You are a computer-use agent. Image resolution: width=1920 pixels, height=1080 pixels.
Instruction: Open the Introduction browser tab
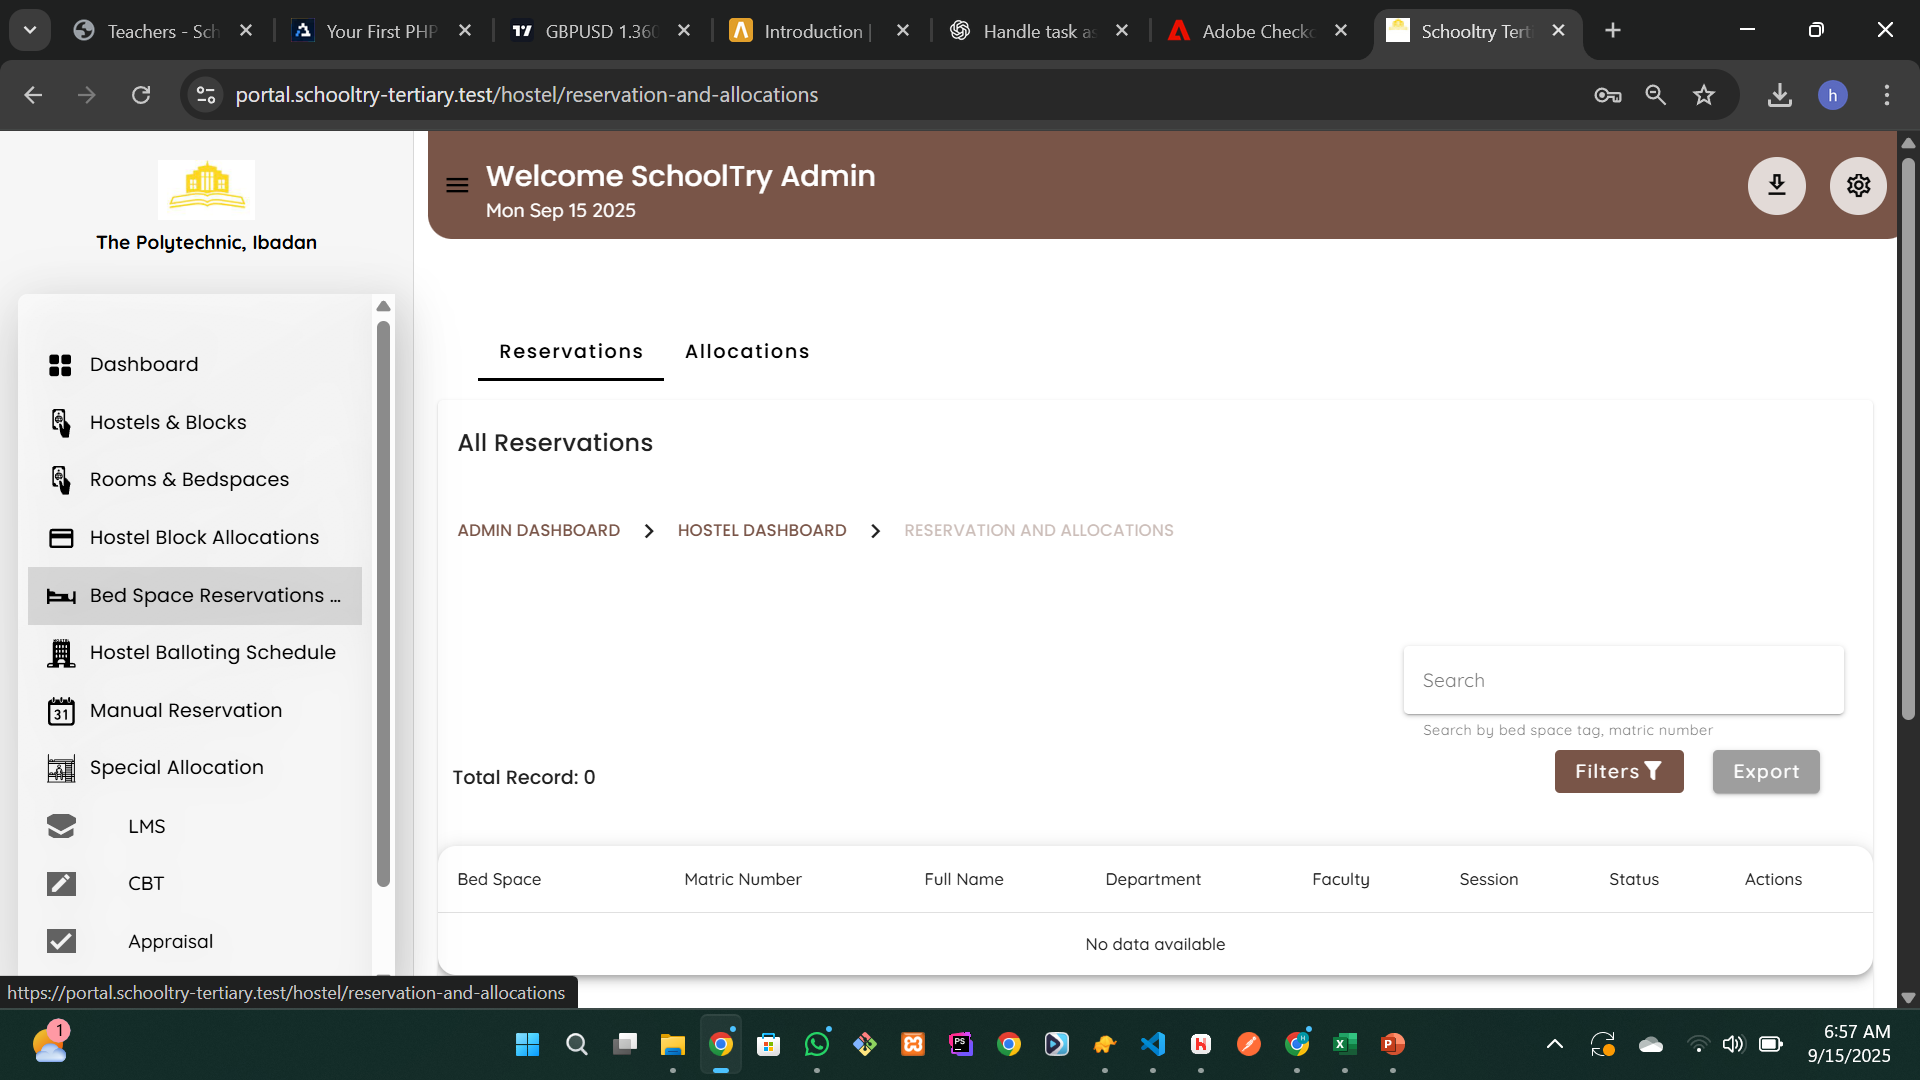[820, 31]
